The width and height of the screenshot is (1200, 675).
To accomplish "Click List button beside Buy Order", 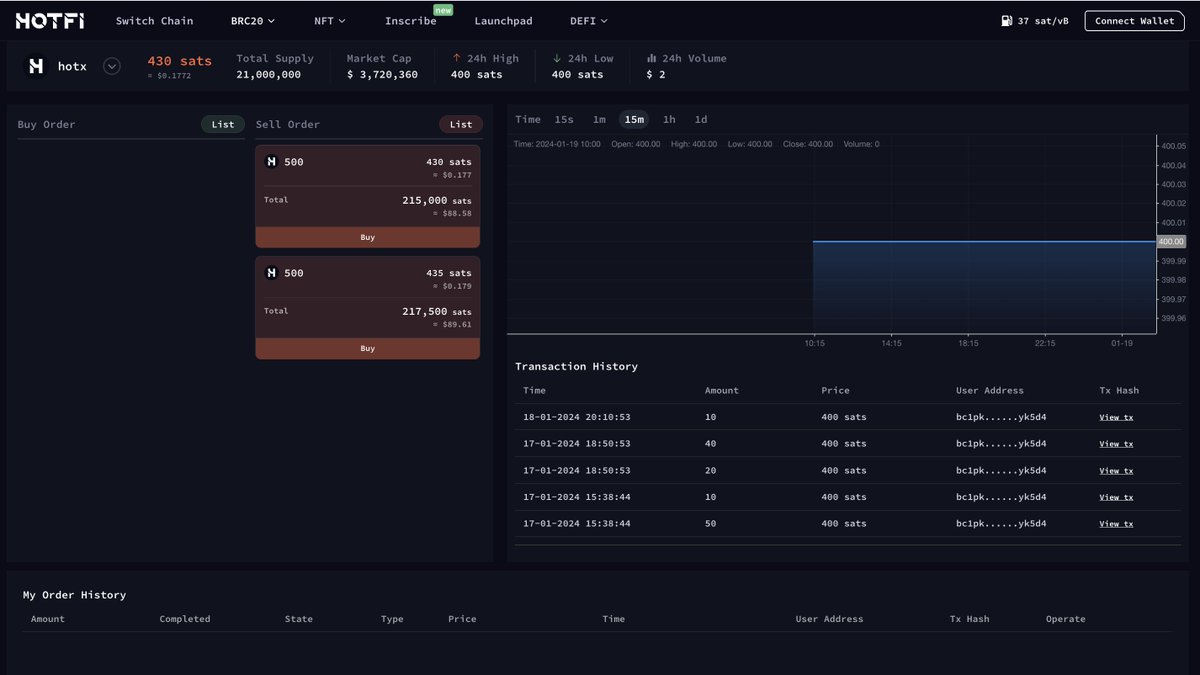I will click(223, 124).
